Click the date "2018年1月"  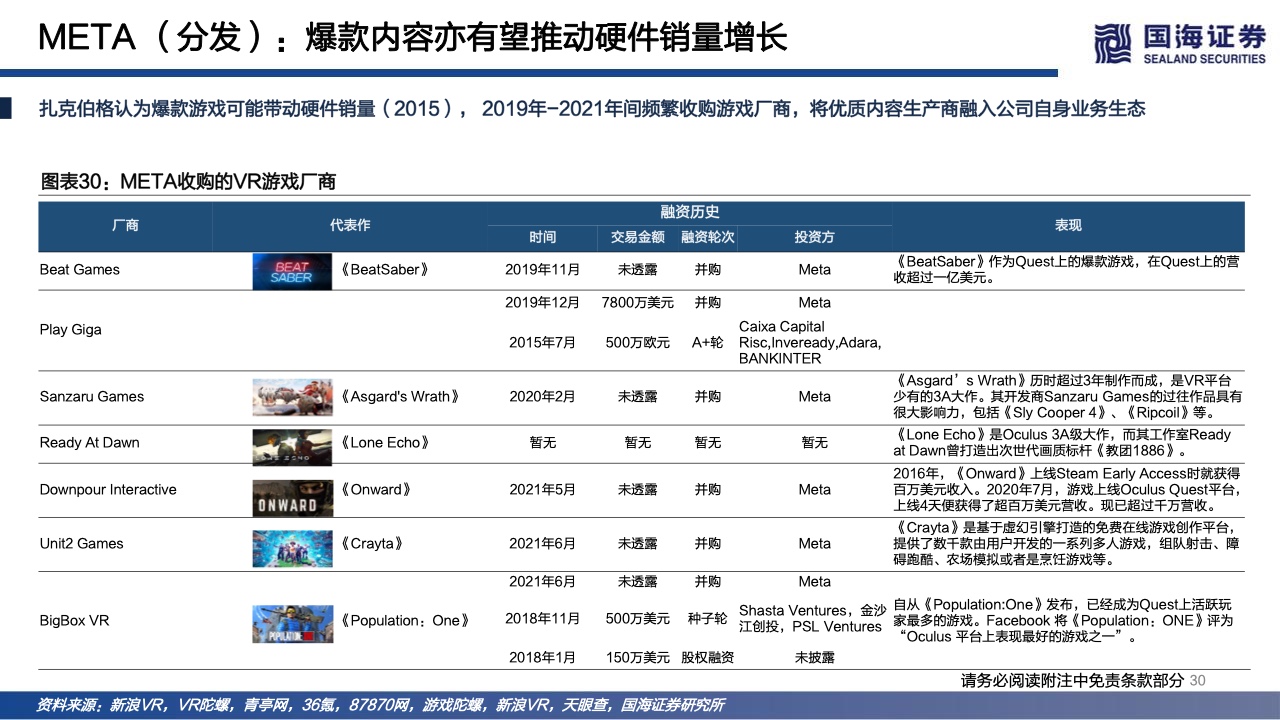point(543,658)
